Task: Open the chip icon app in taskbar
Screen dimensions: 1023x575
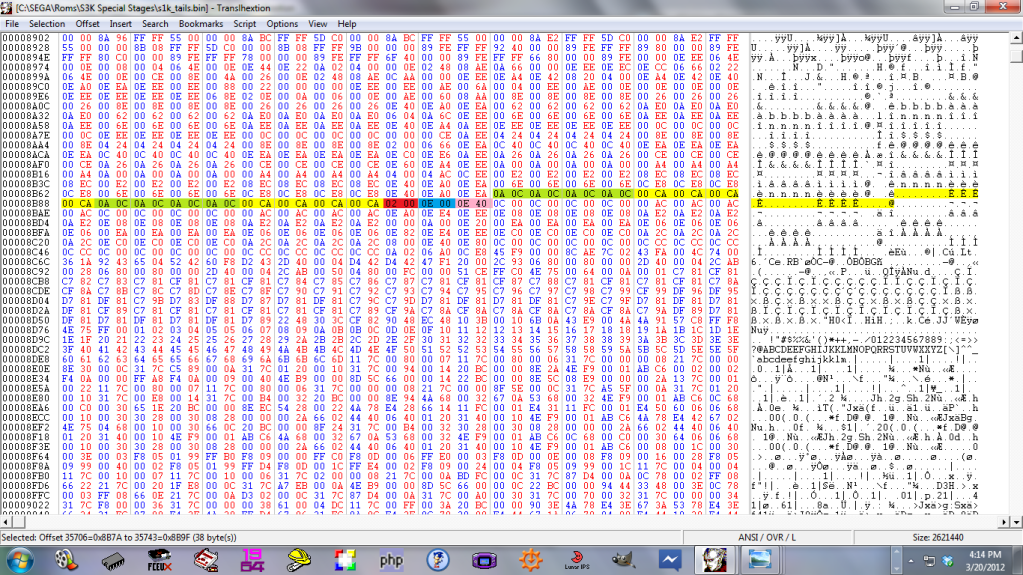Action: 113,561
